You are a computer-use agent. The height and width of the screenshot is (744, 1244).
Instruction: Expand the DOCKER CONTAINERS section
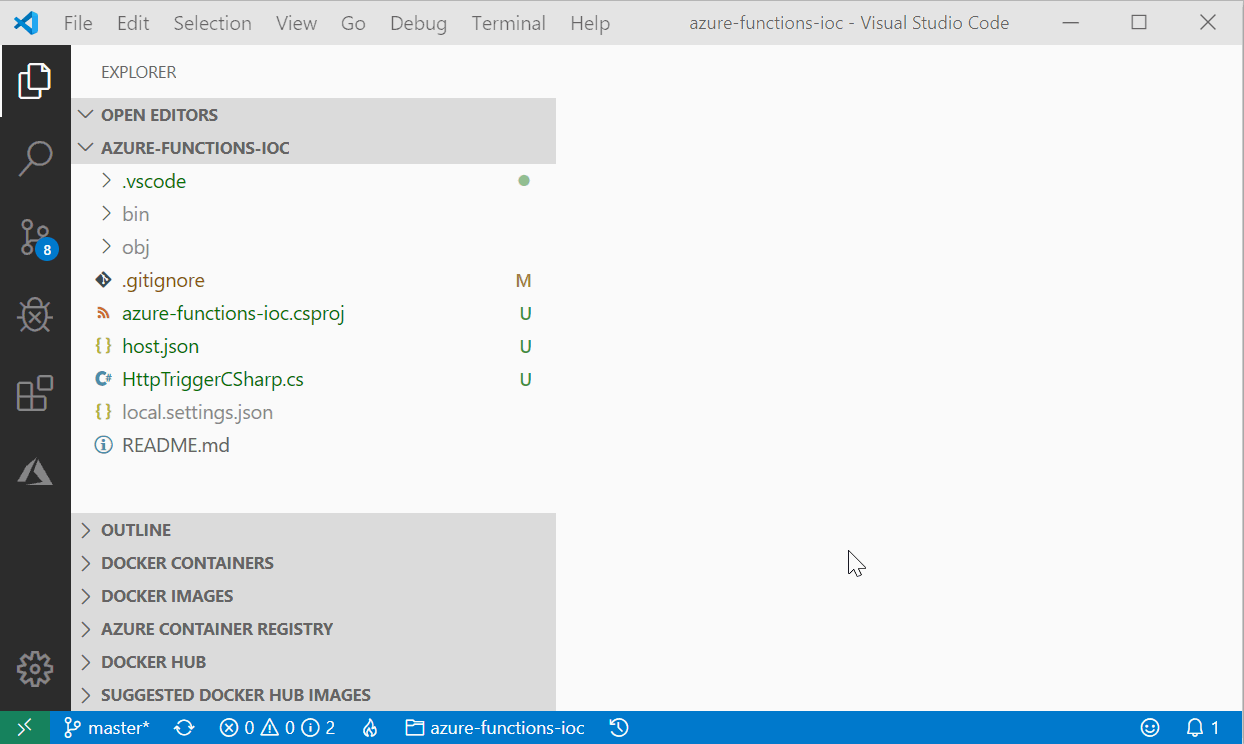(x=185, y=562)
